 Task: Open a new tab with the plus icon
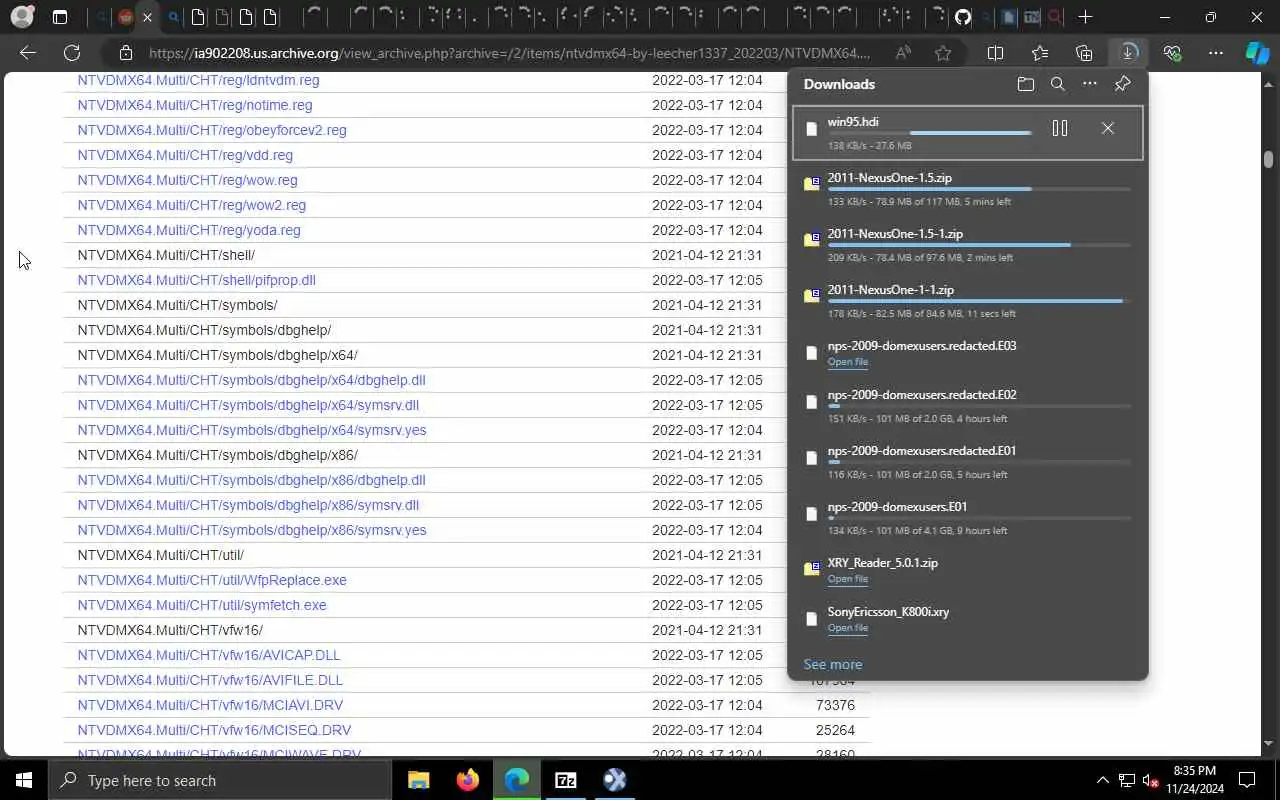pyautogui.click(x=1085, y=17)
